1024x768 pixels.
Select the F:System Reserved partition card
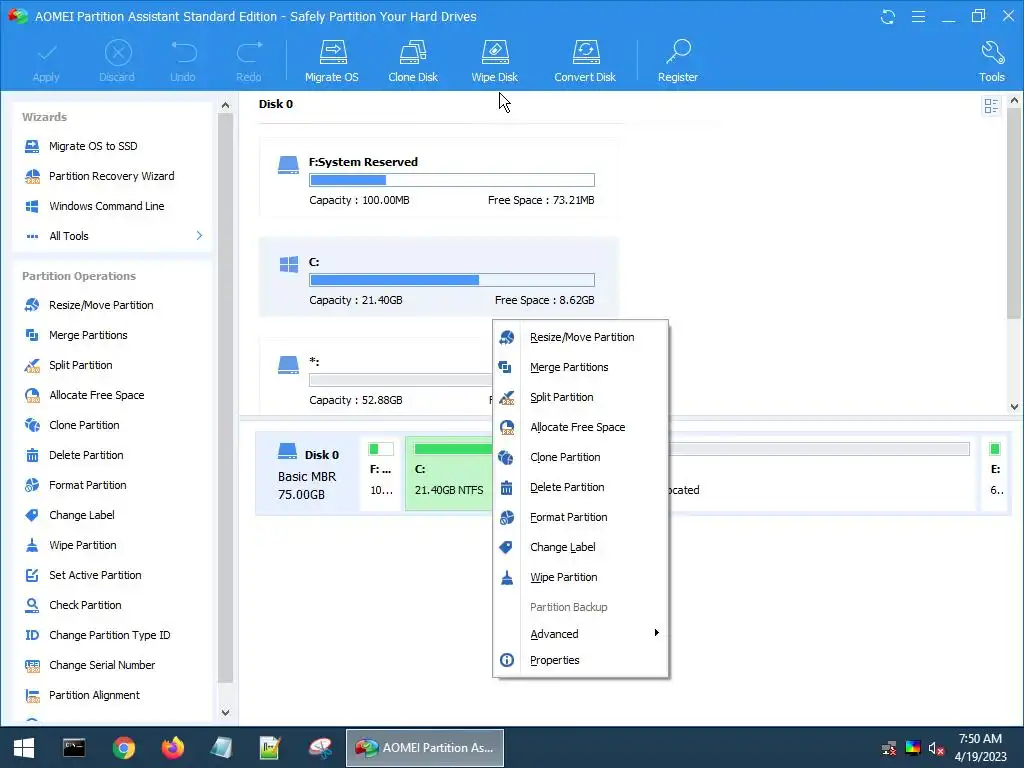(438, 178)
